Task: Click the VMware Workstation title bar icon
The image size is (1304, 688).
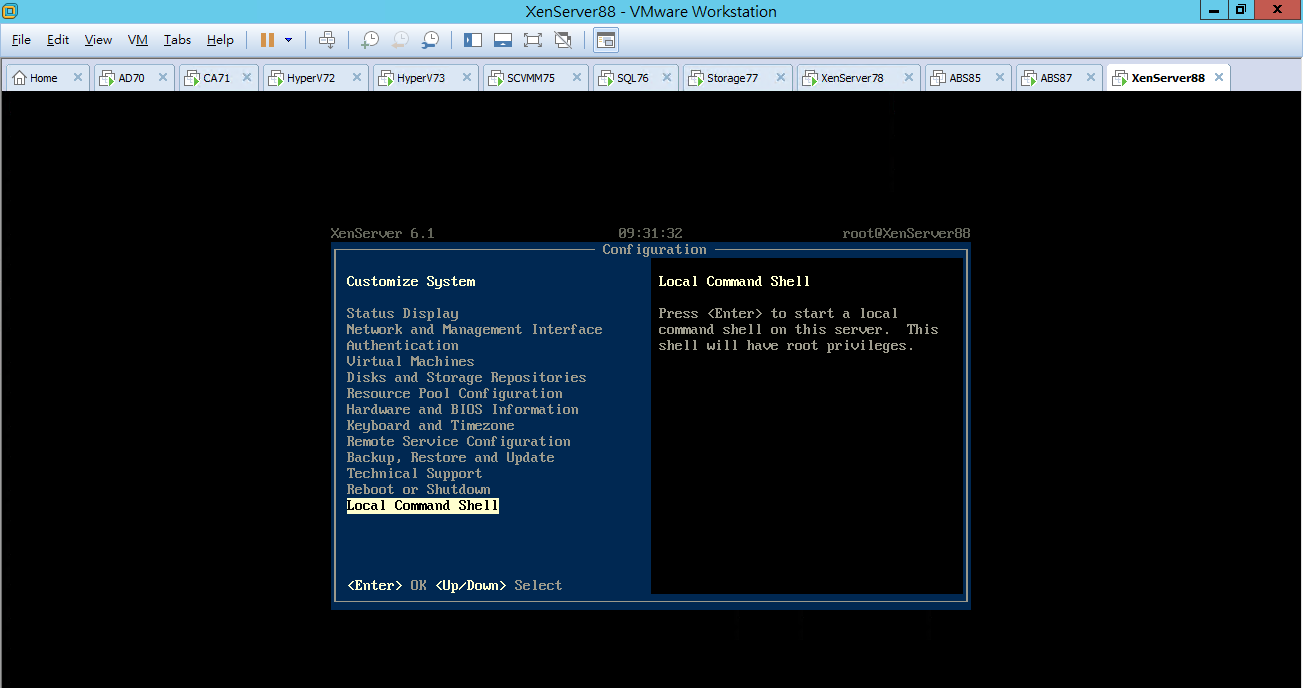Action: [10, 11]
